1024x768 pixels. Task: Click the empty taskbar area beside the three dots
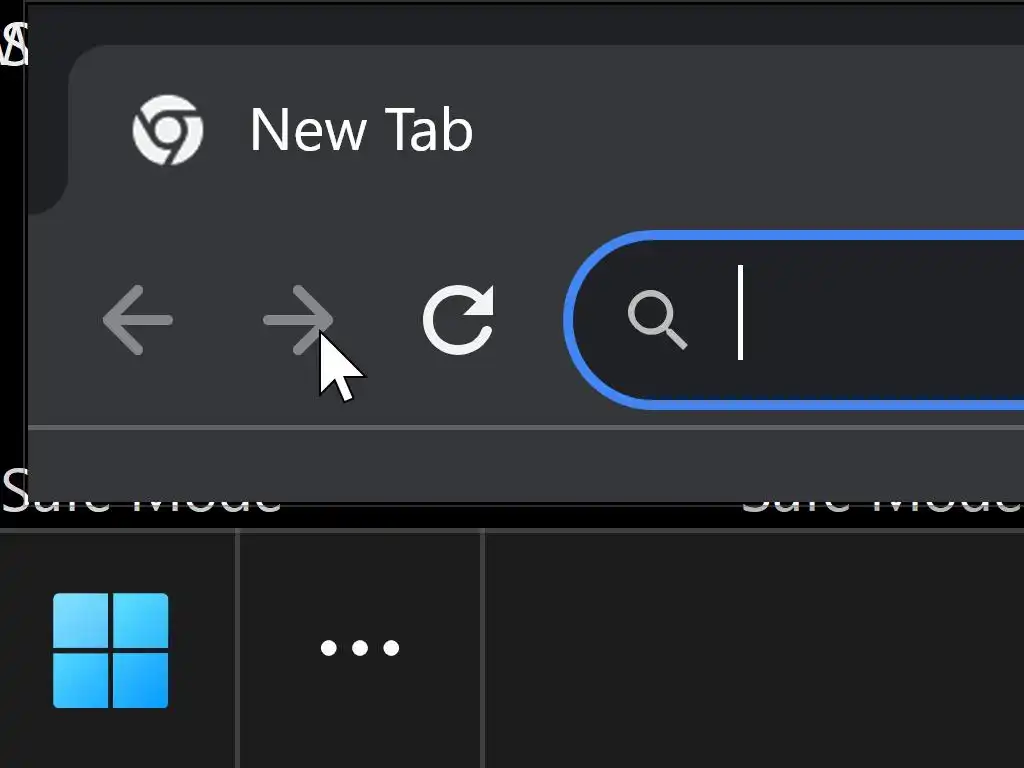click(x=754, y=650)
